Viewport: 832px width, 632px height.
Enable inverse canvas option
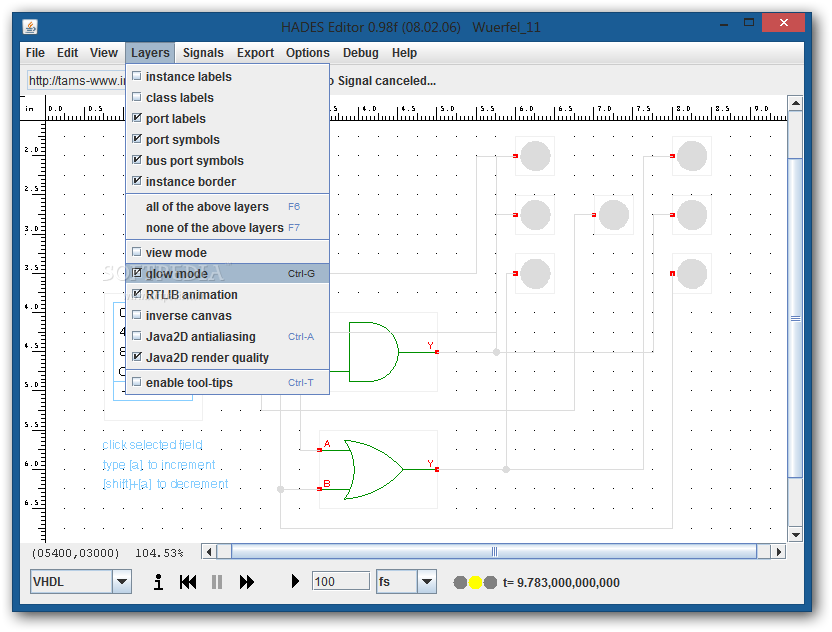227,315
